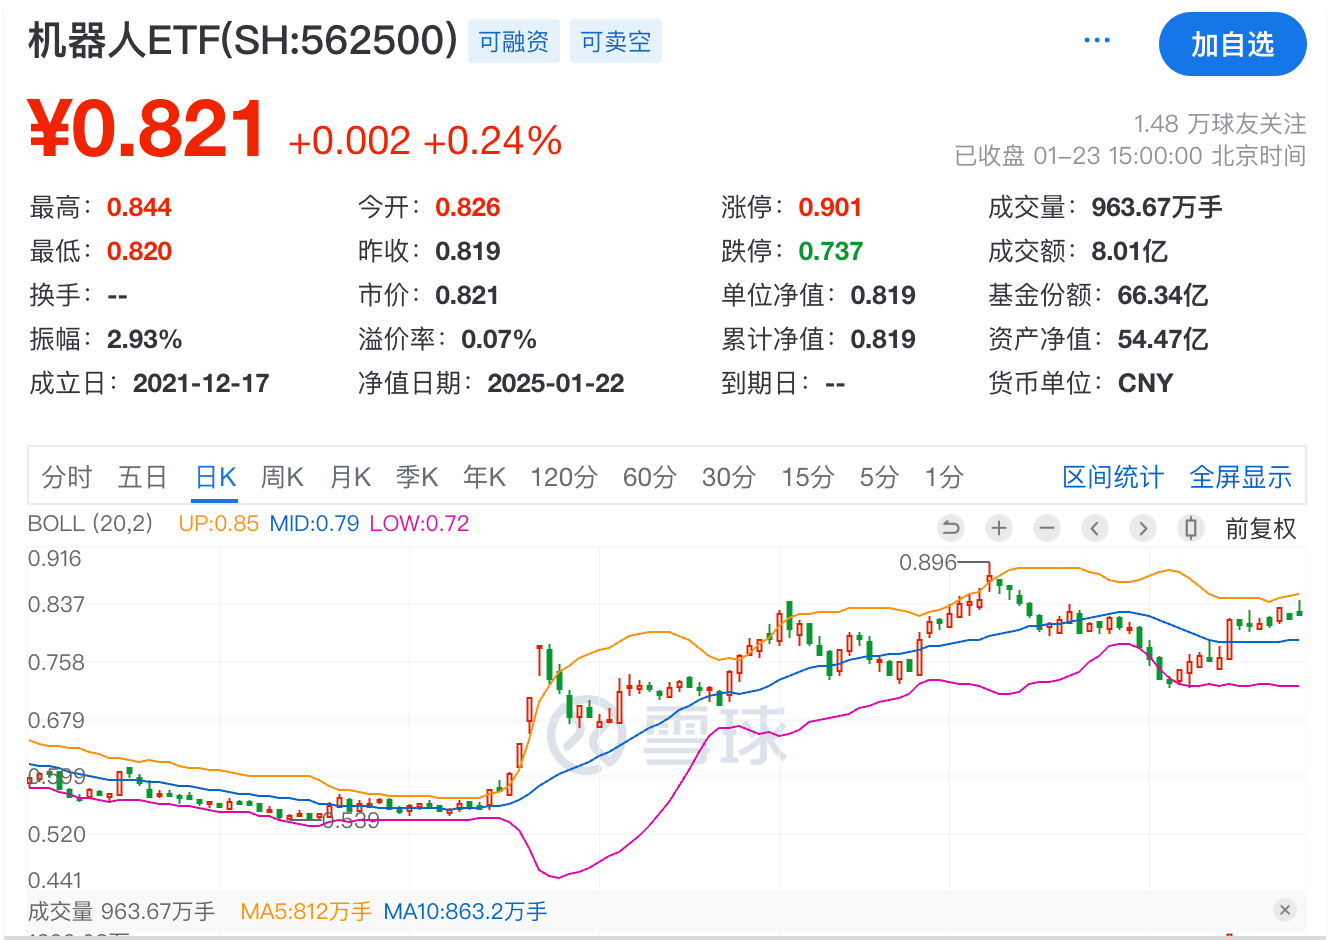The width and height of the screenshot is (1330, 940).
Task: Toggle candlestick style icon
Action: click(x=1191, y=528)
